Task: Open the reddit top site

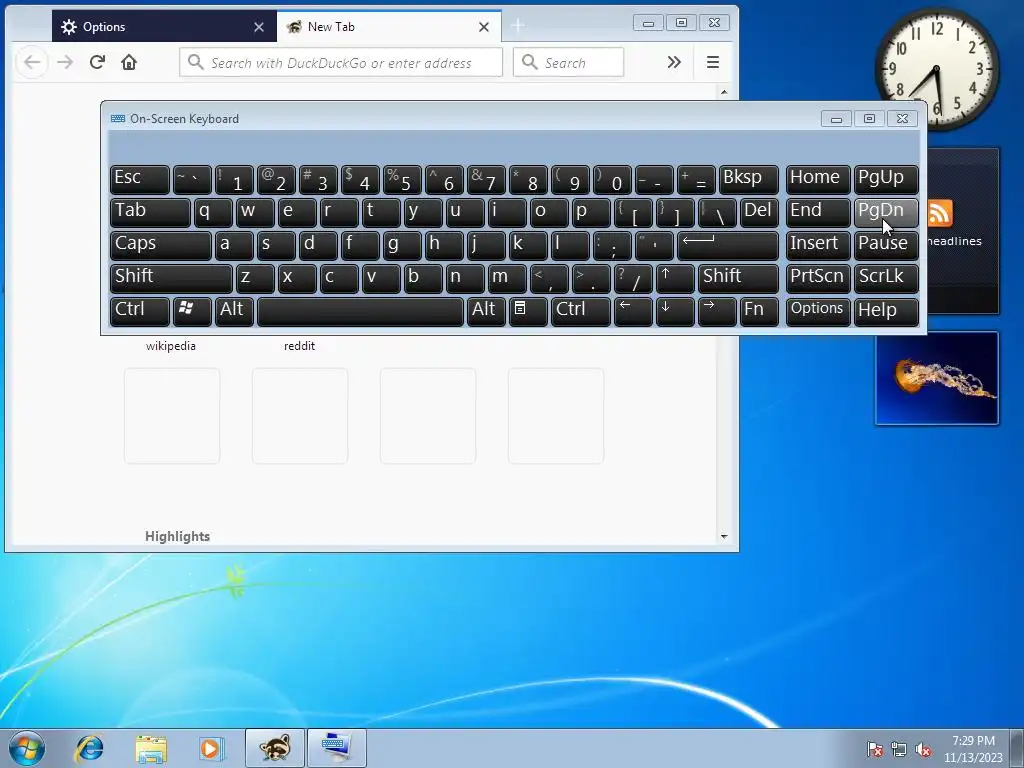Action: (x=299, y=345)
